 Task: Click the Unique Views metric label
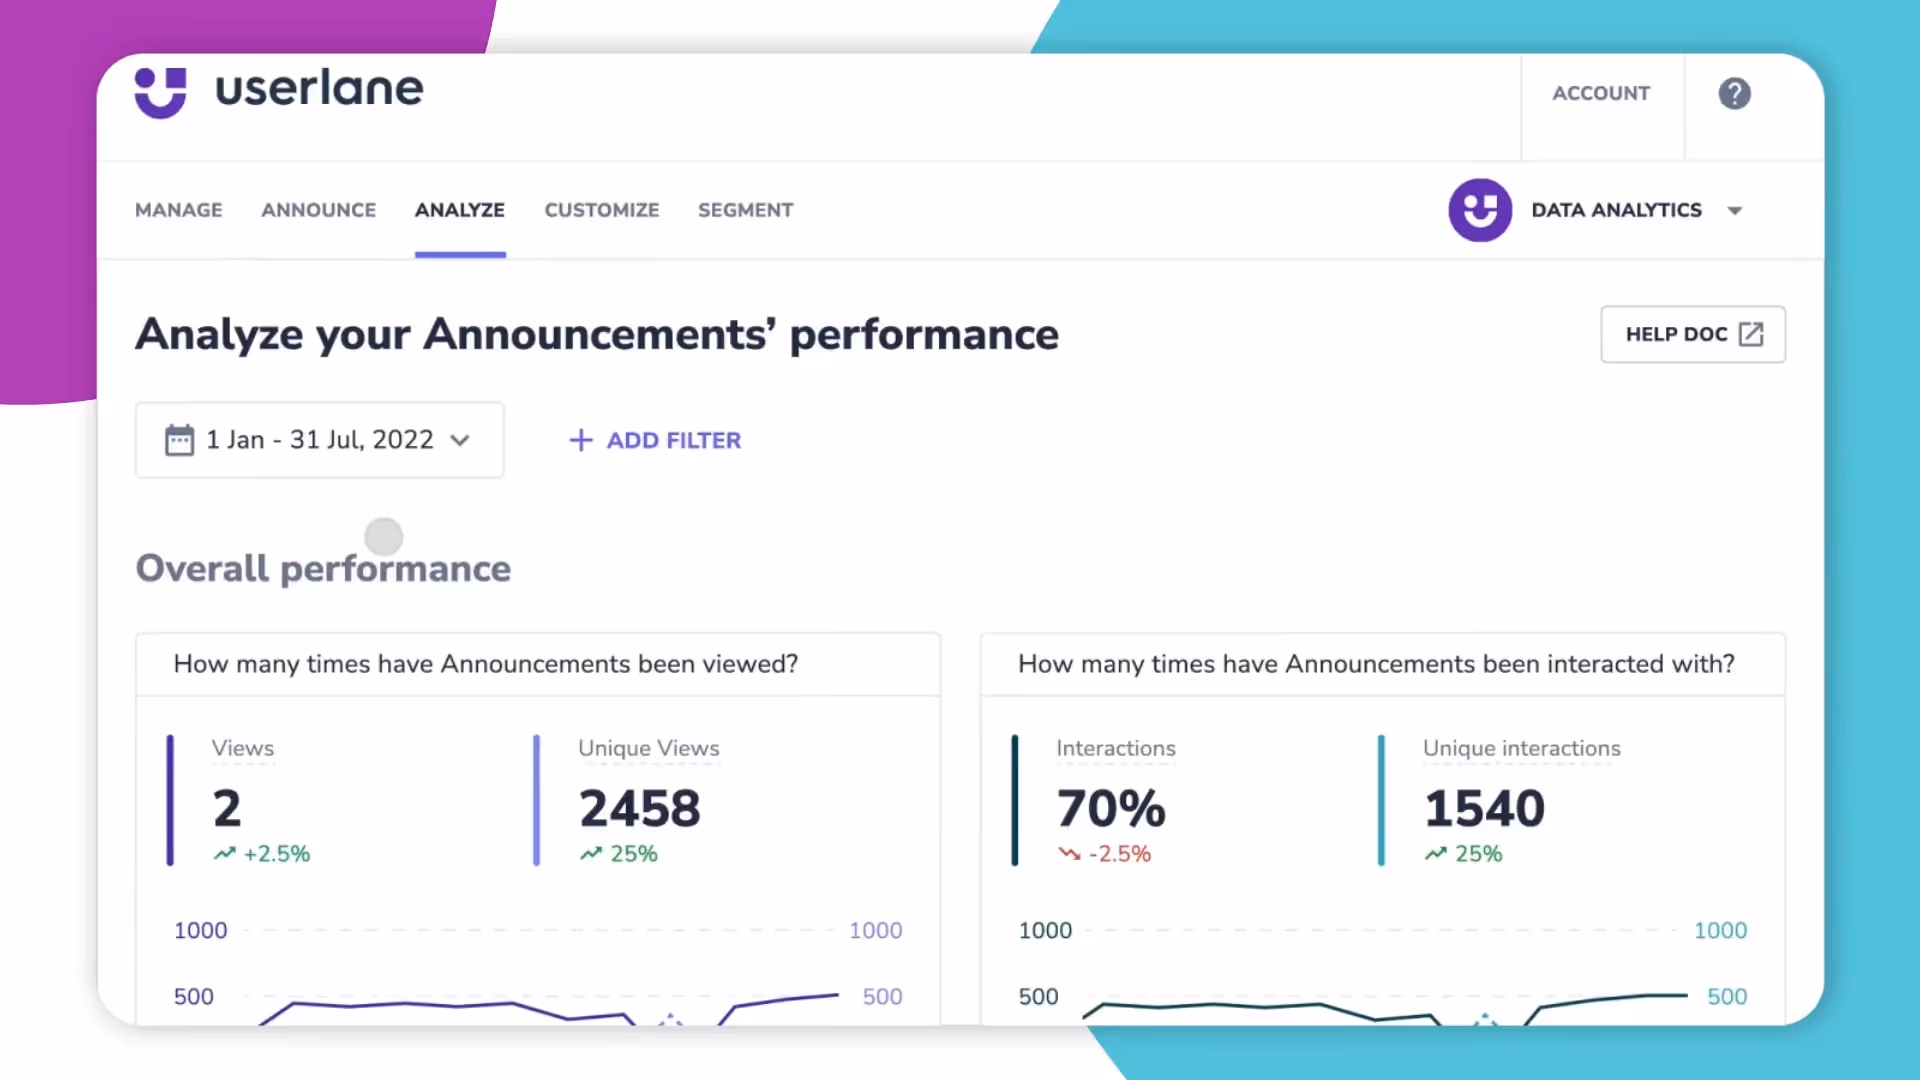(x=649, y=748)
